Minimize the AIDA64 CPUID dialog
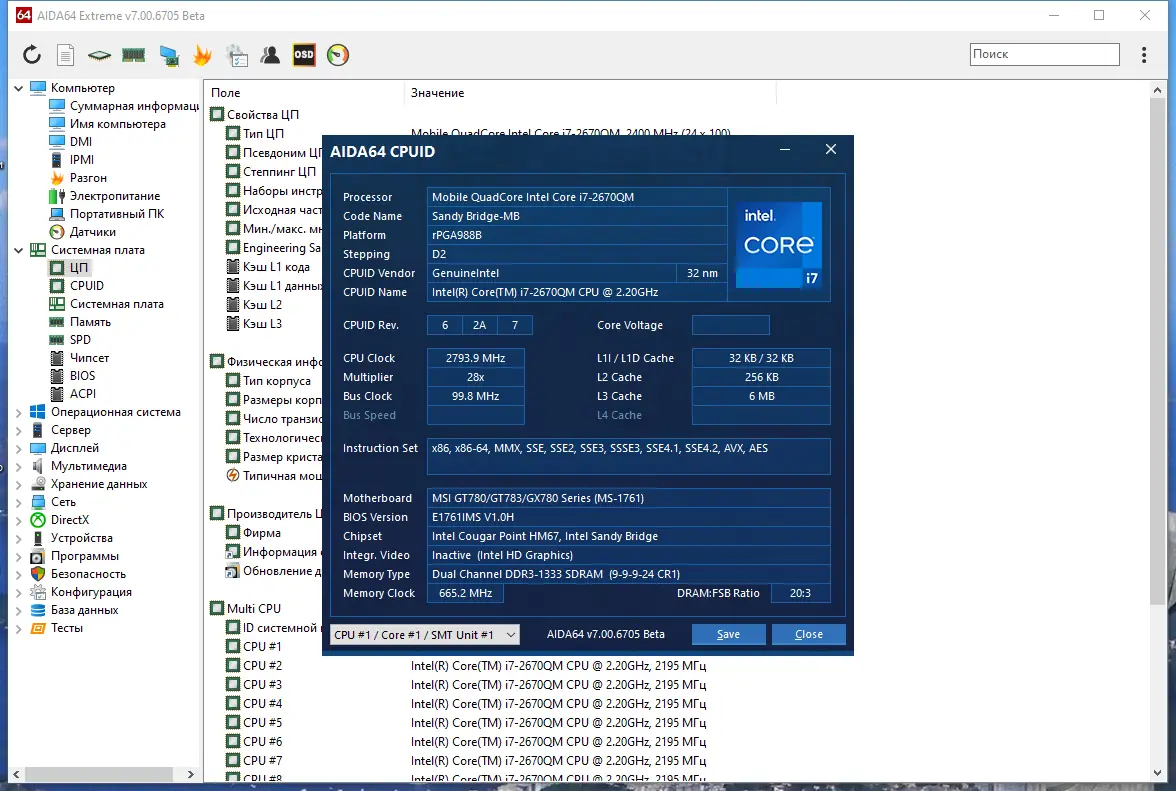The height and width of the screenshot is (791, 1176). coord(784,150)
